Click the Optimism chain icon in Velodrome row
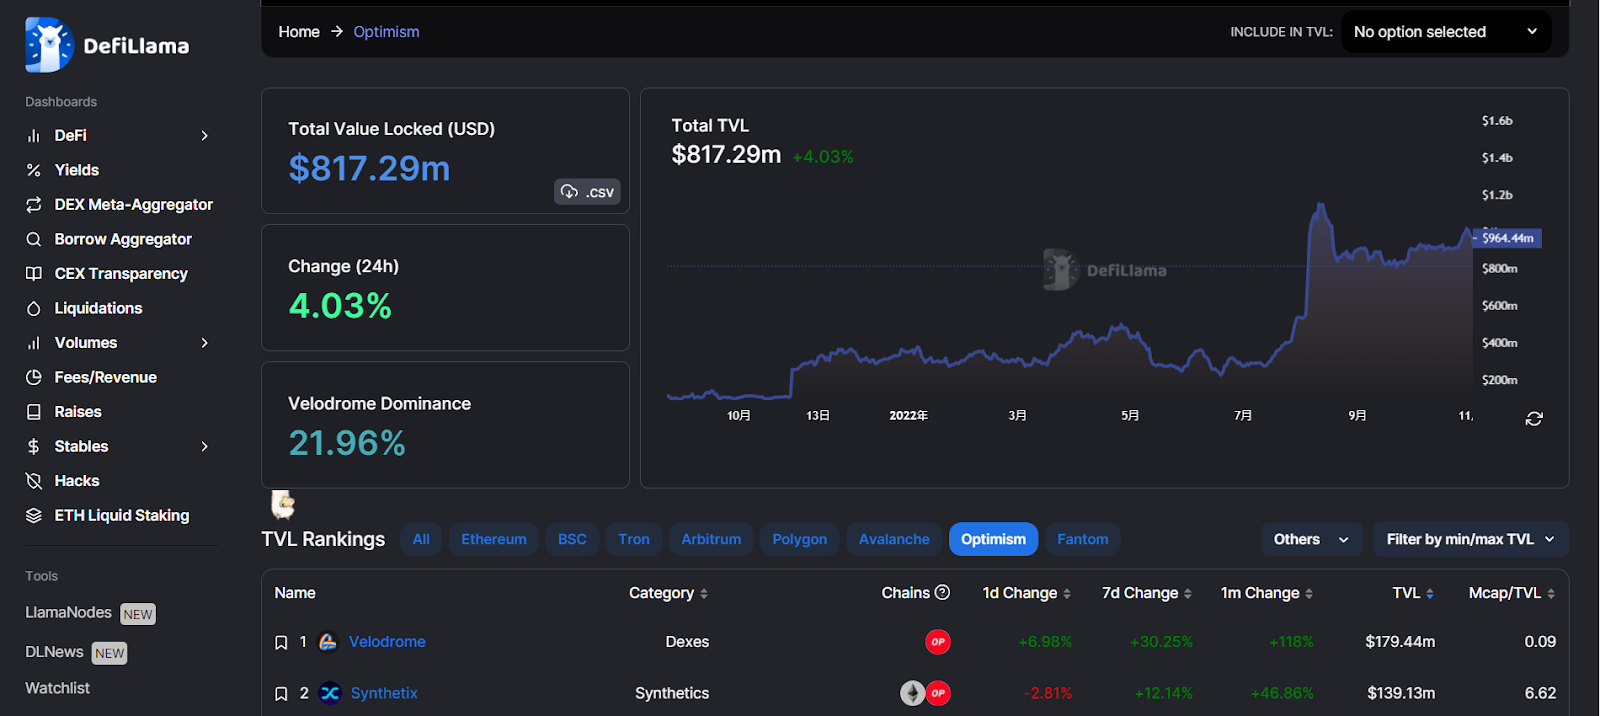Viewport: 1600px width, 716px height. [938, 642]
